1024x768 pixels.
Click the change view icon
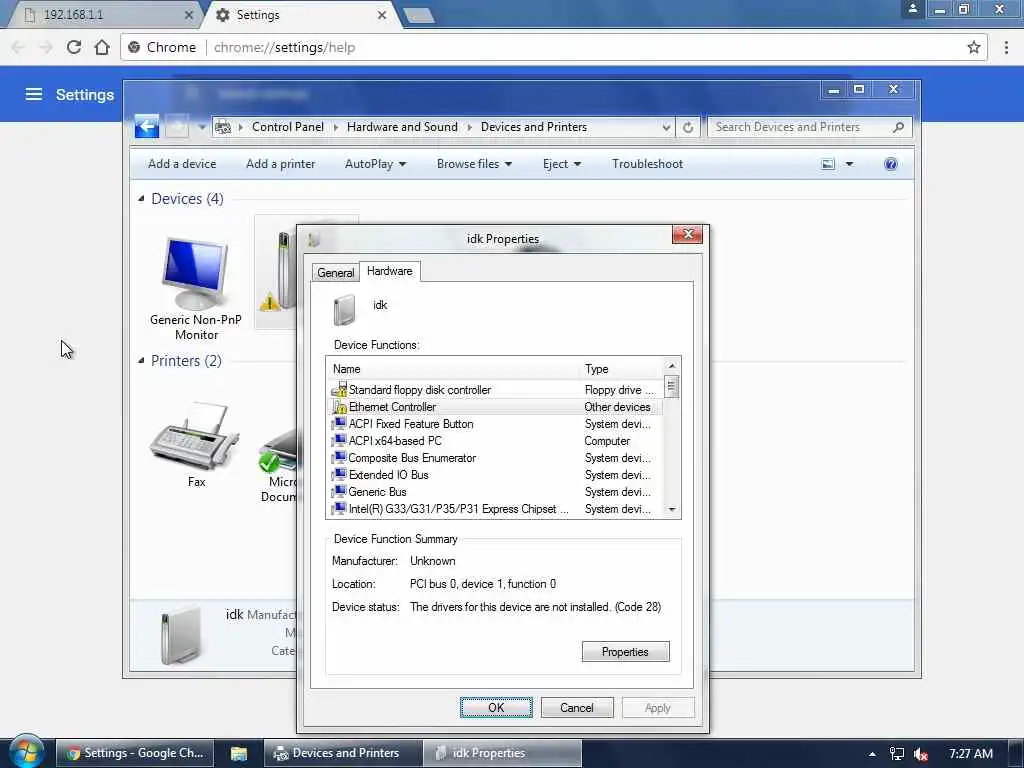(x=827, y=164)
